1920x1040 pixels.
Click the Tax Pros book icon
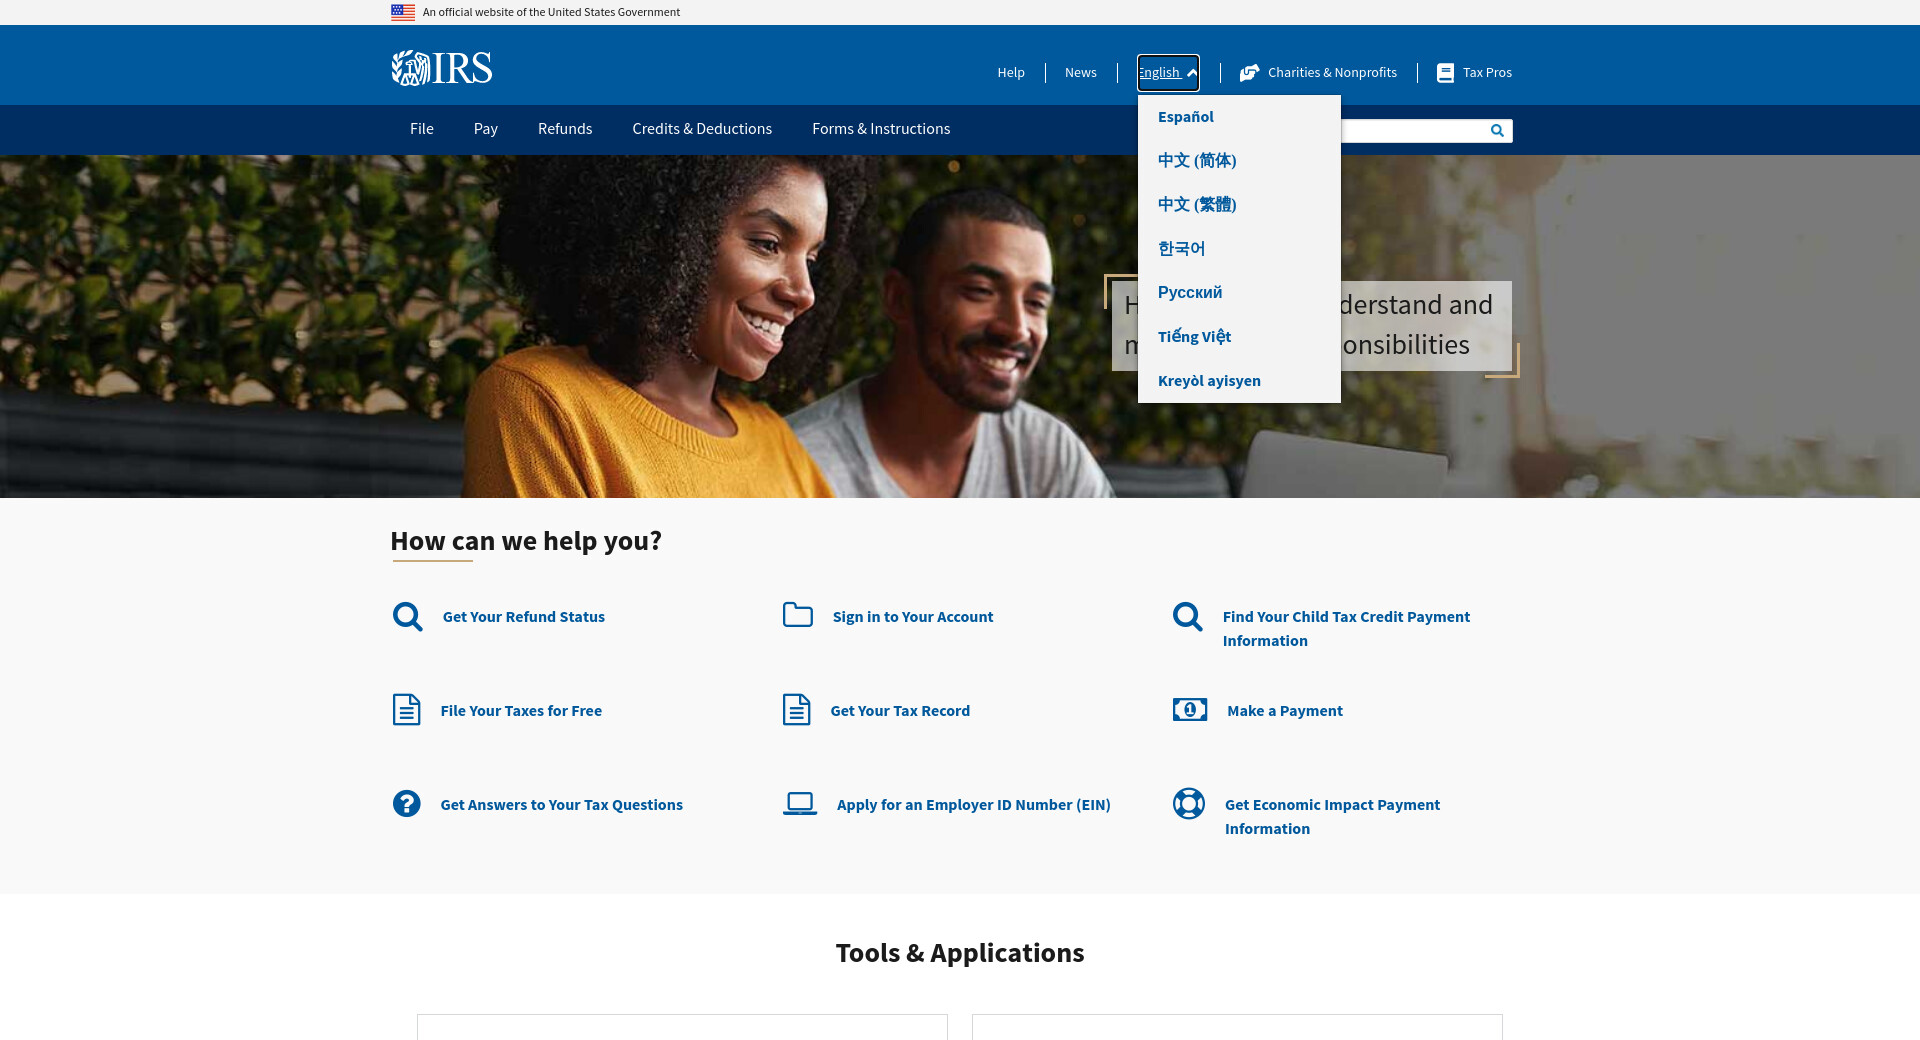[1445, 73]
